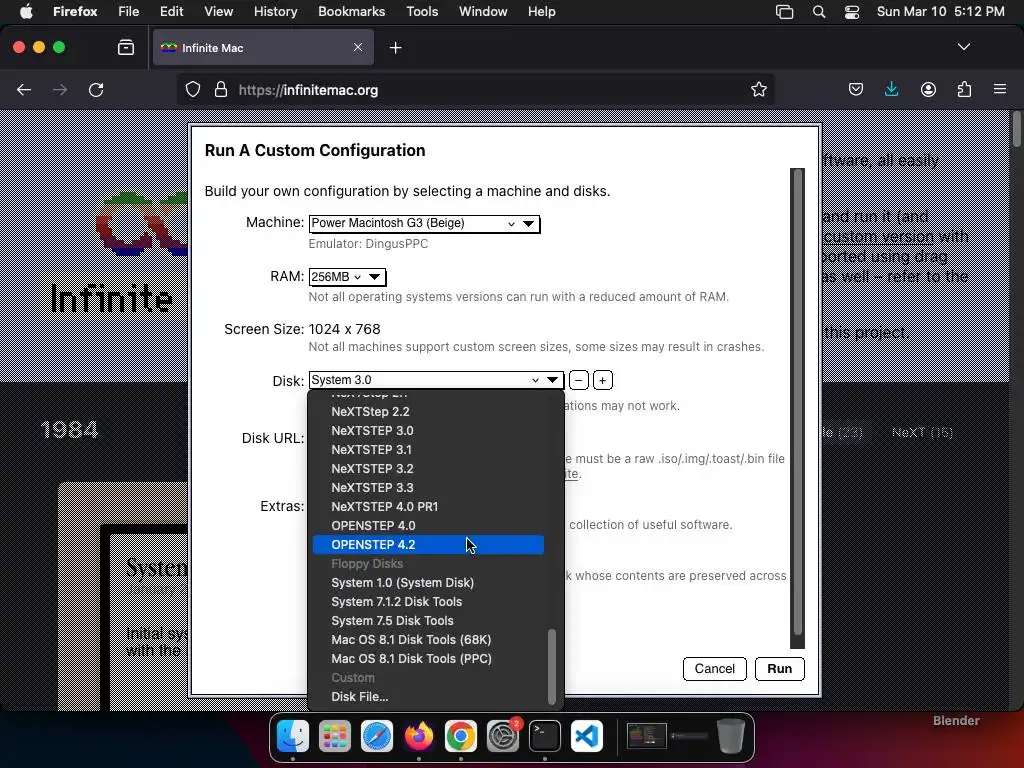Pick NeXTSTEP 3.3 disk option

(428, 487)
